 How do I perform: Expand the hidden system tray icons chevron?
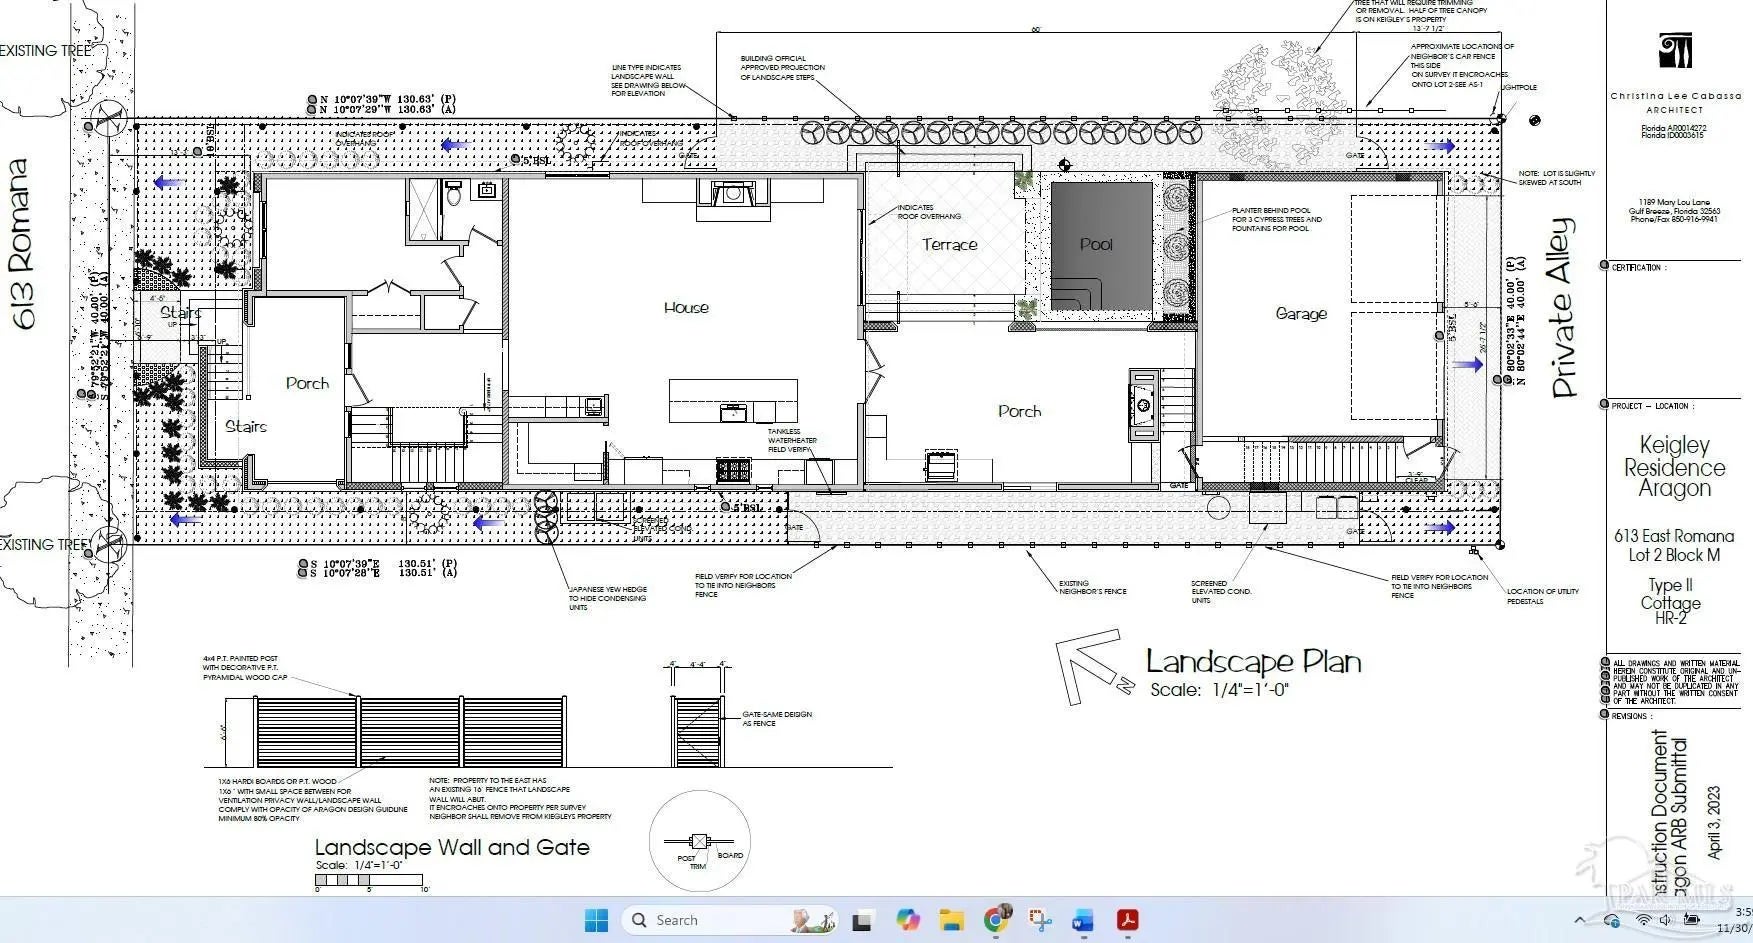(x=1579, y=920)
